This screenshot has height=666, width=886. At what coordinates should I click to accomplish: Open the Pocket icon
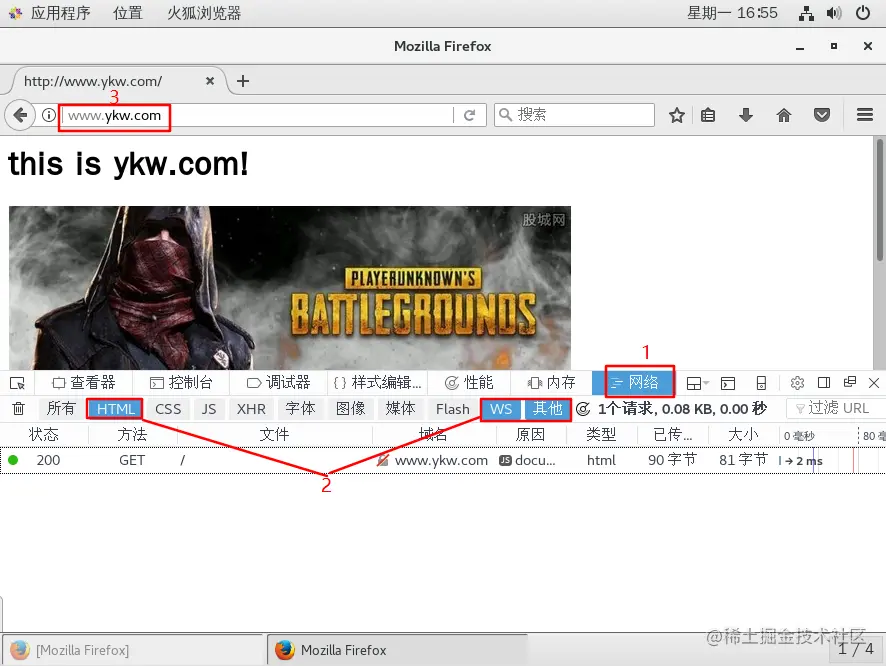822,115
